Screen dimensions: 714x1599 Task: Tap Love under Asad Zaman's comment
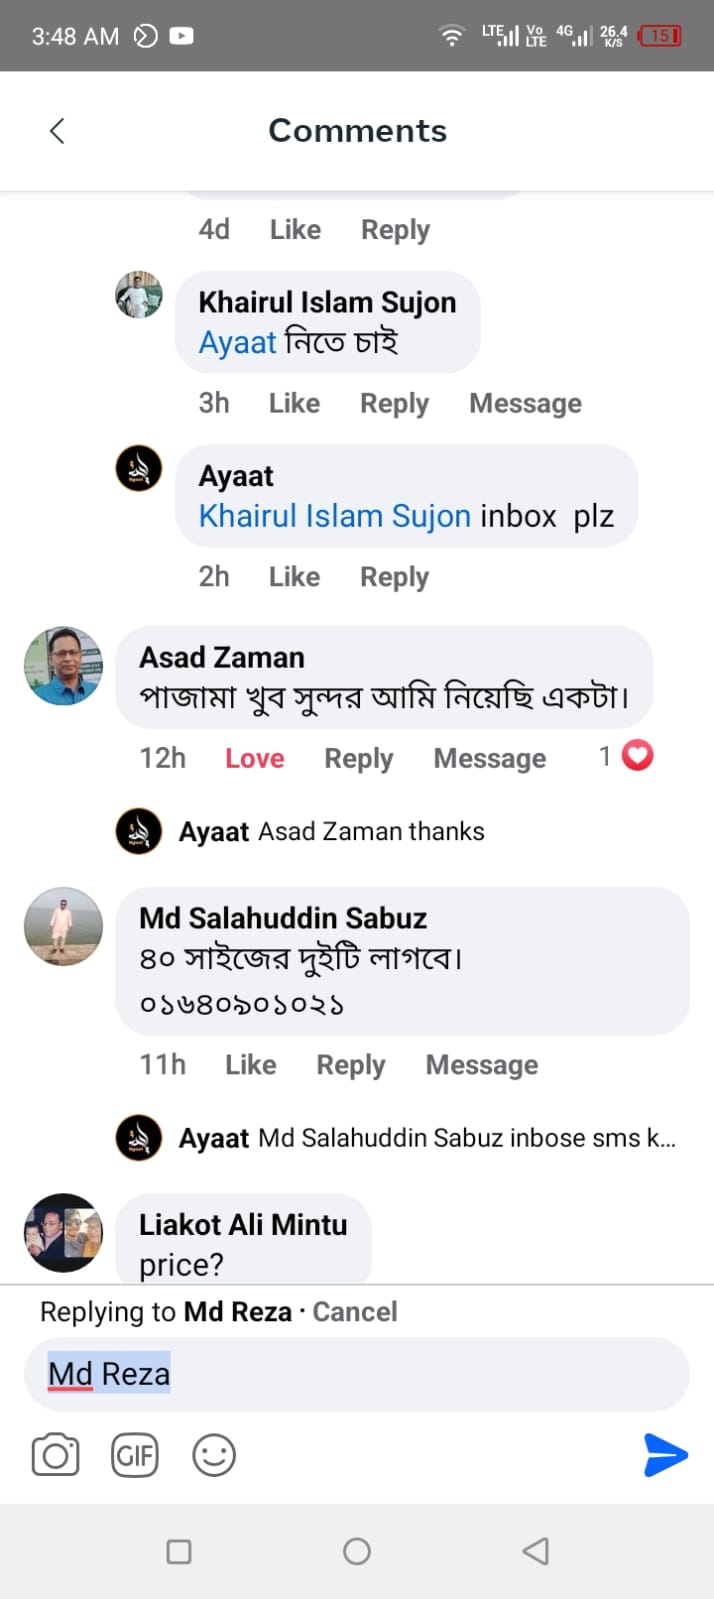tap(254, 758)
